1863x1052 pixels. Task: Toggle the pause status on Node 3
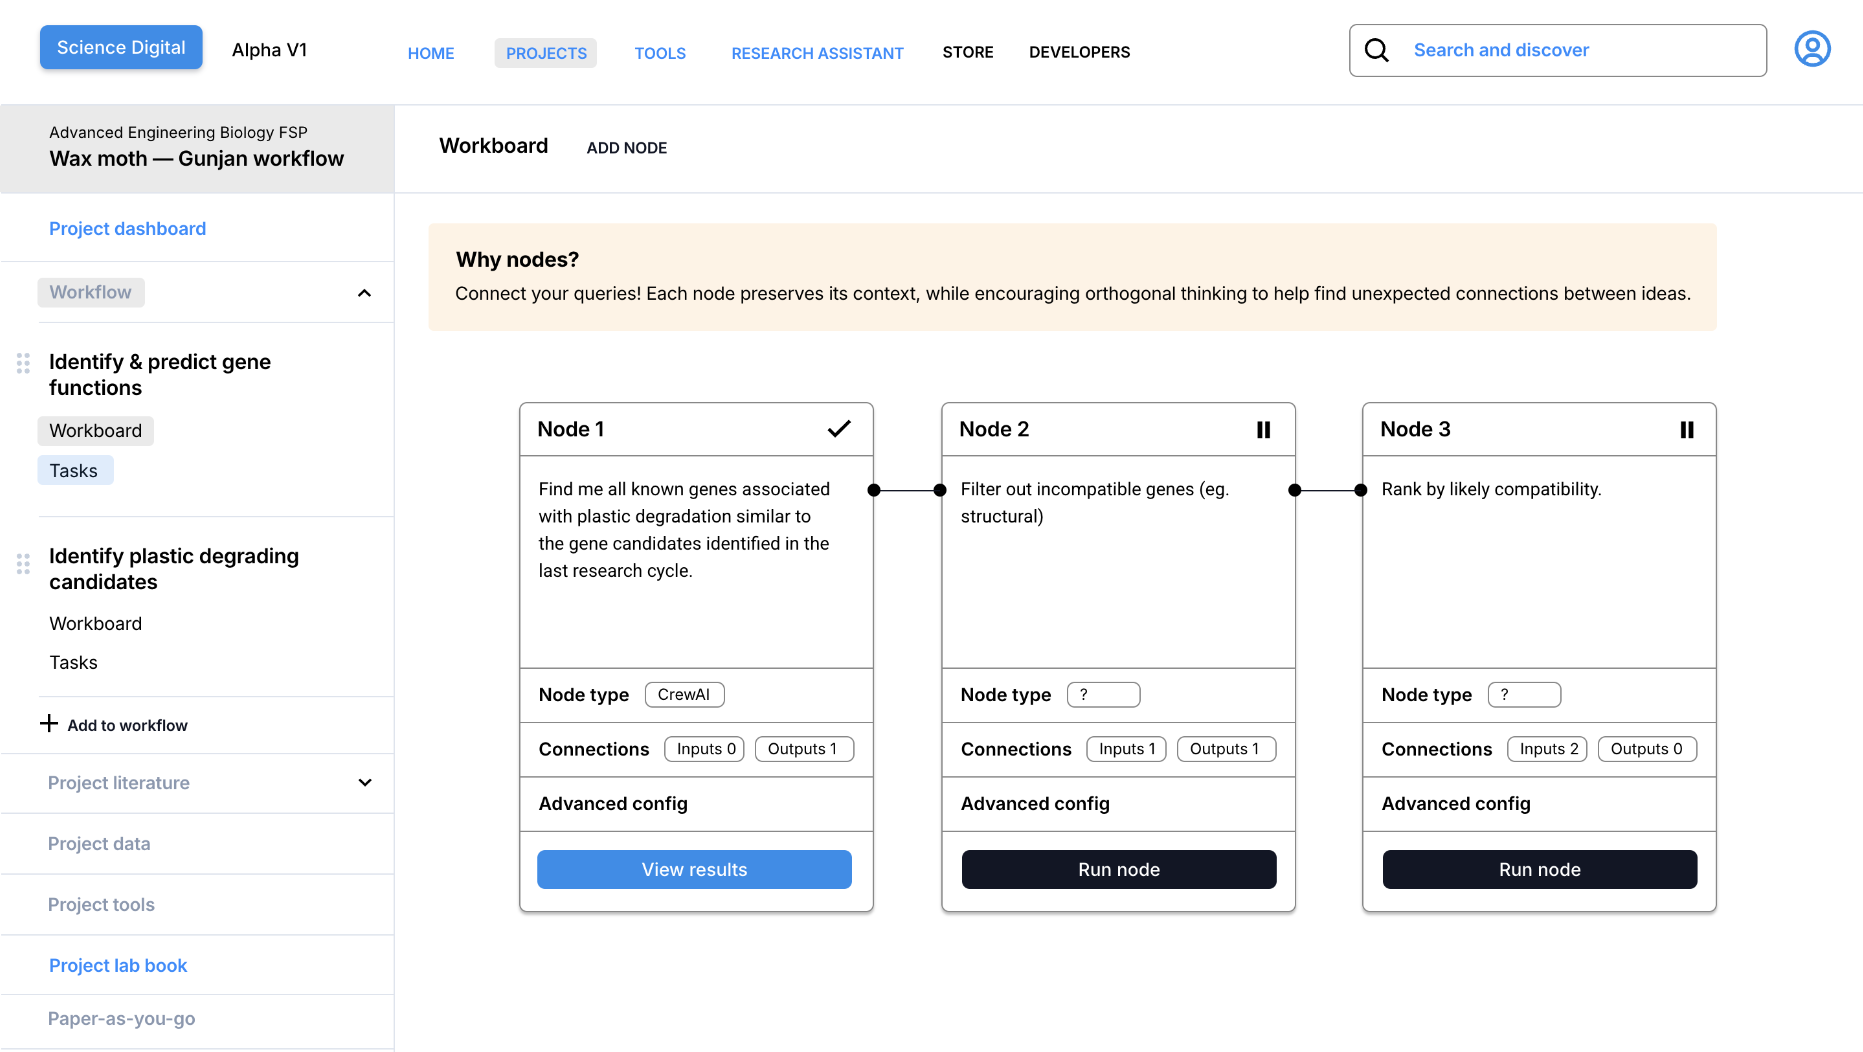[1687, 428]
